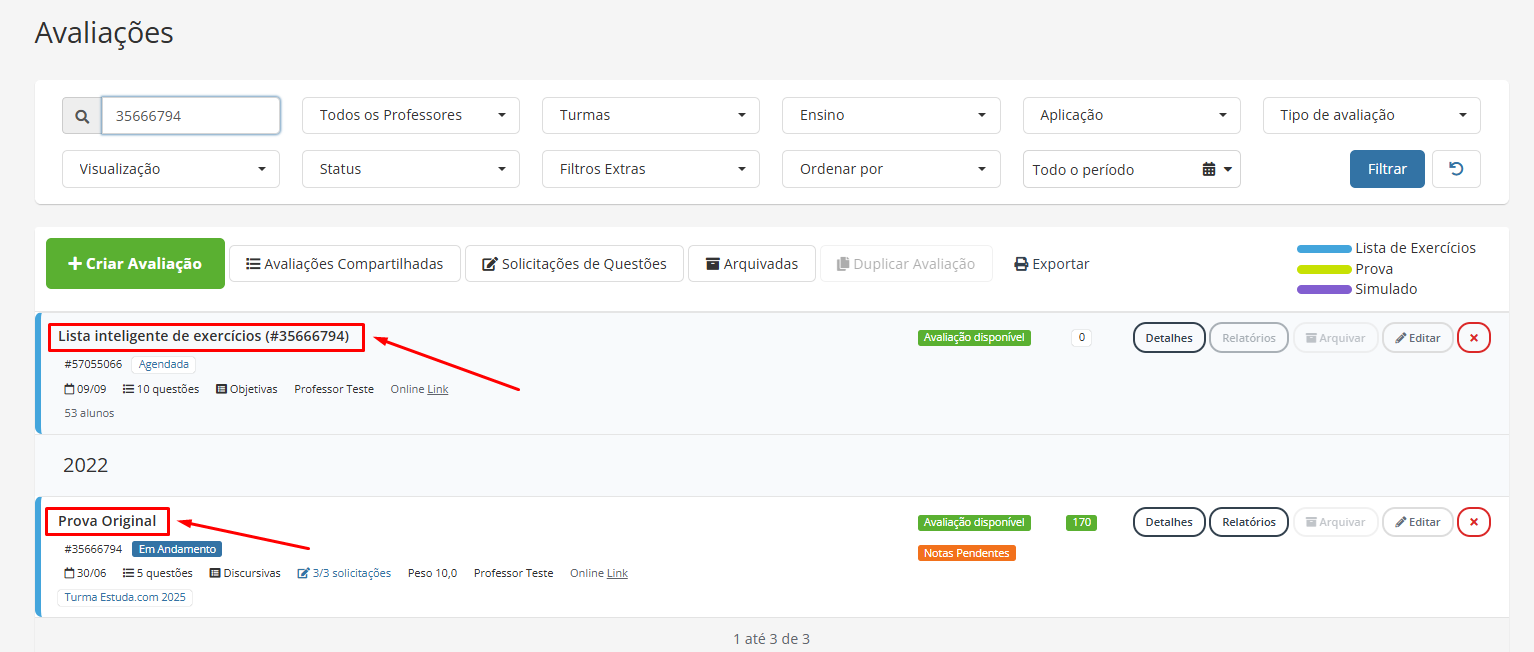Image resolution: width=1534 pixels, height=652 pixels.
Task: Click the Simulado purple legend bar
Action: click(x=1324, y=289)
